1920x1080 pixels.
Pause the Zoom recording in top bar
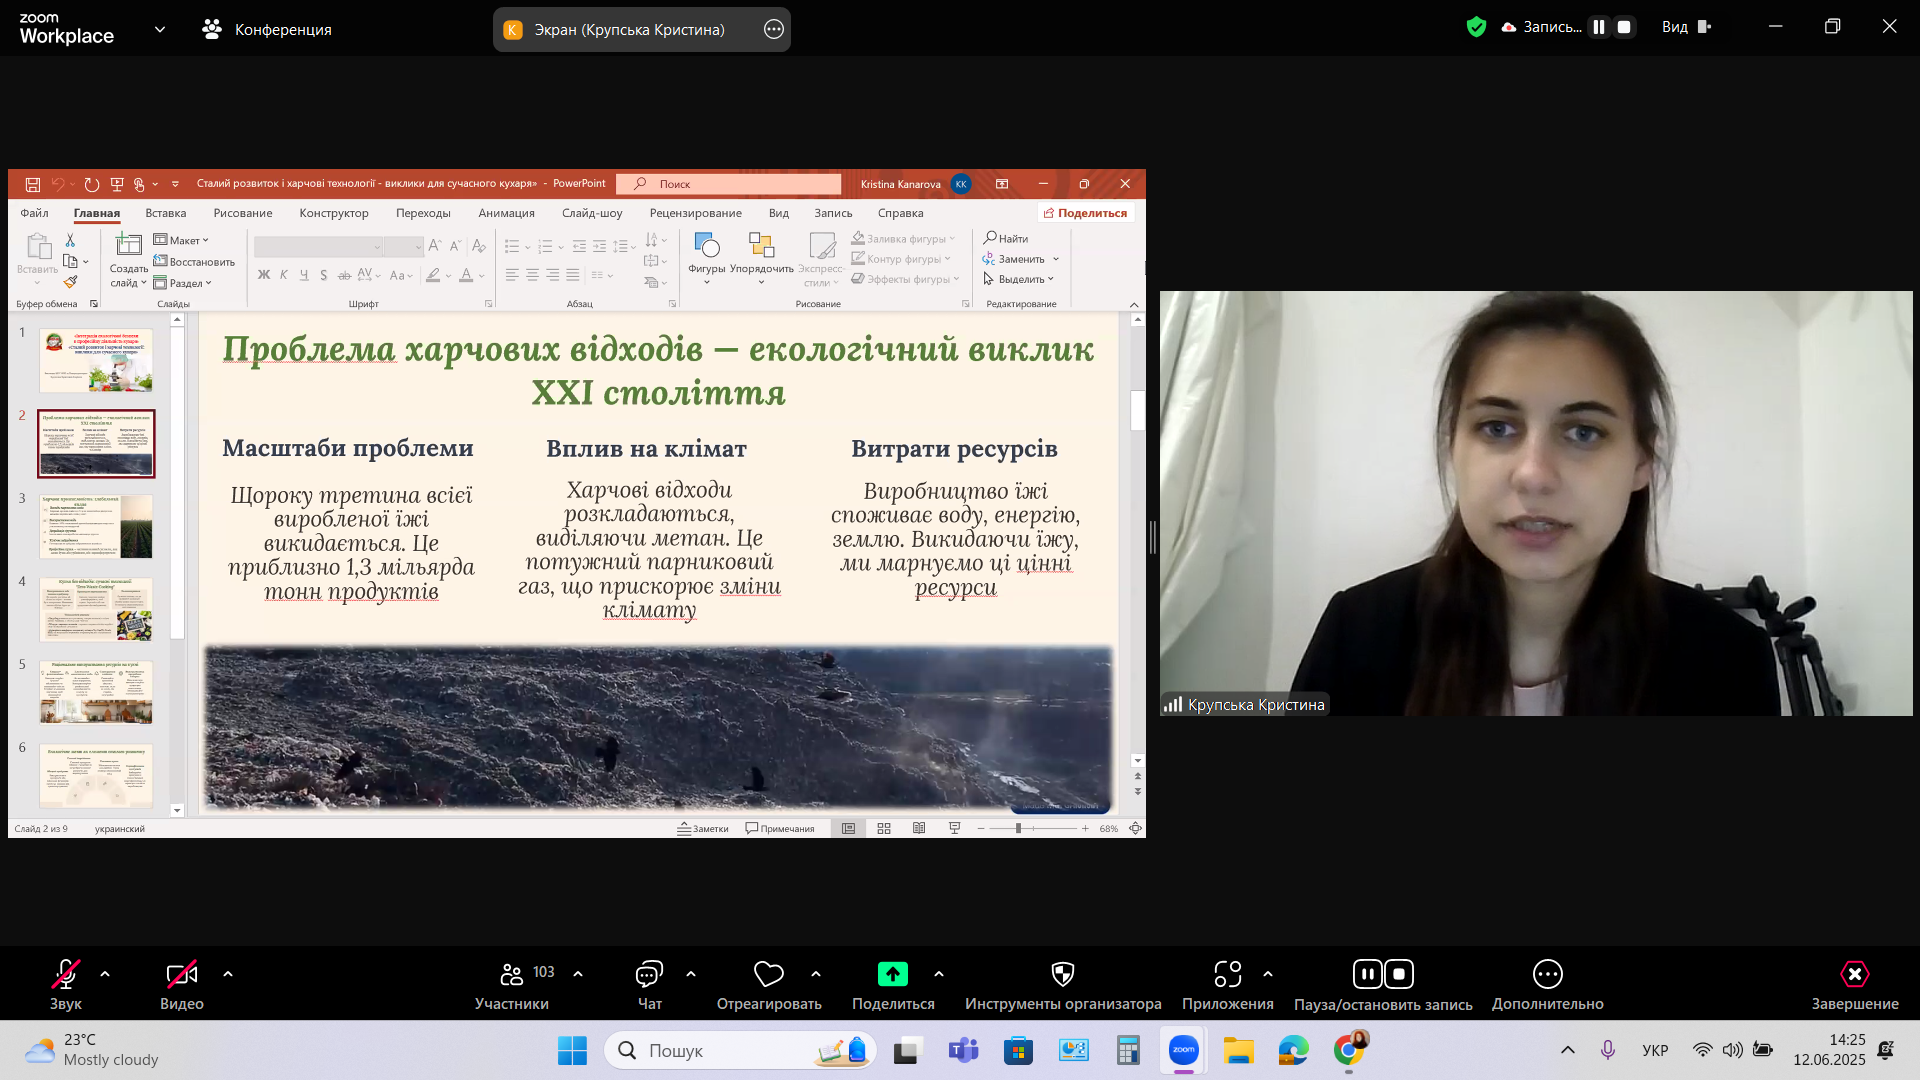coord(1599,28)
